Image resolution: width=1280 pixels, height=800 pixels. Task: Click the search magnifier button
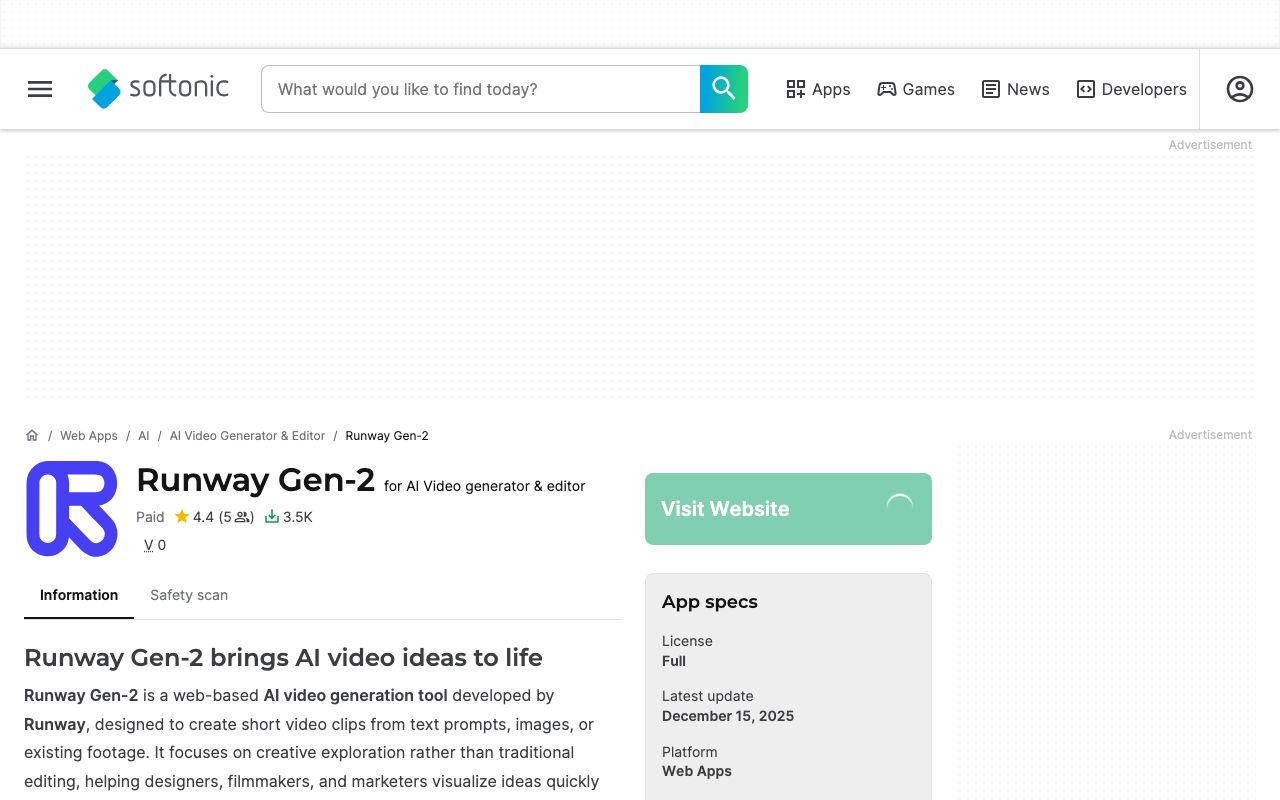pos(724,89)
